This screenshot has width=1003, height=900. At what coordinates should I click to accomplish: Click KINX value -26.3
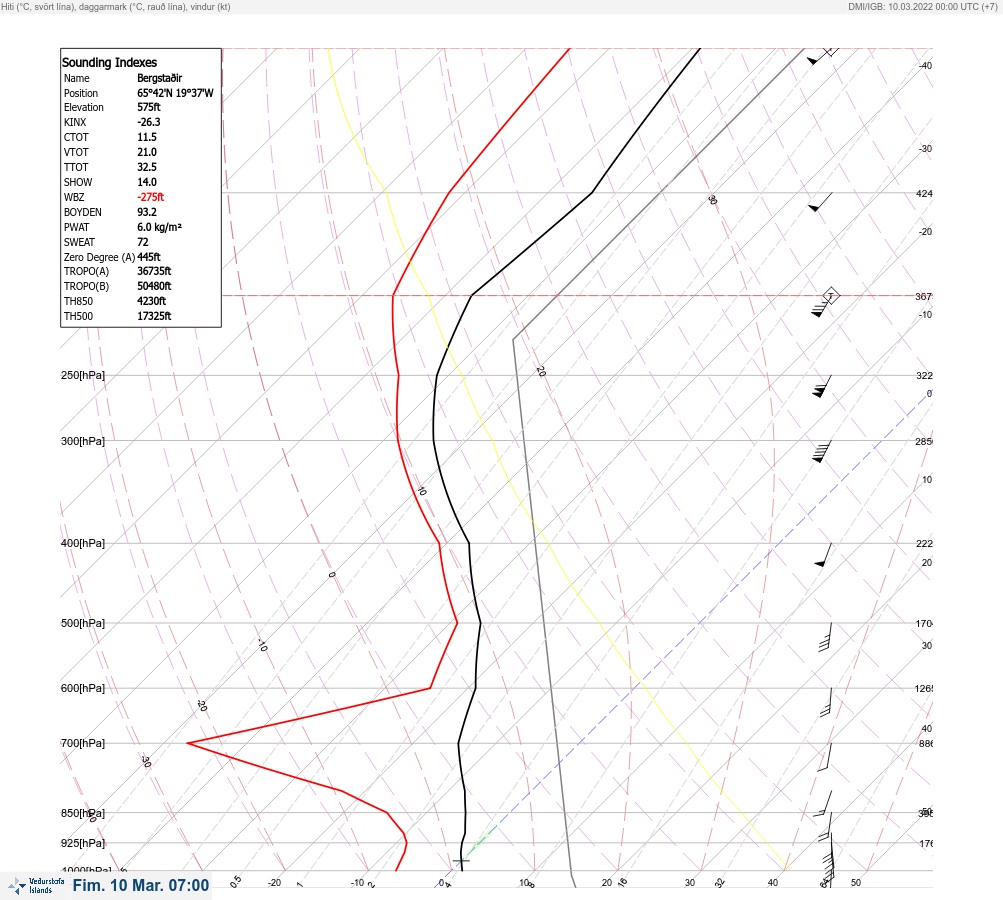point(148,122)
